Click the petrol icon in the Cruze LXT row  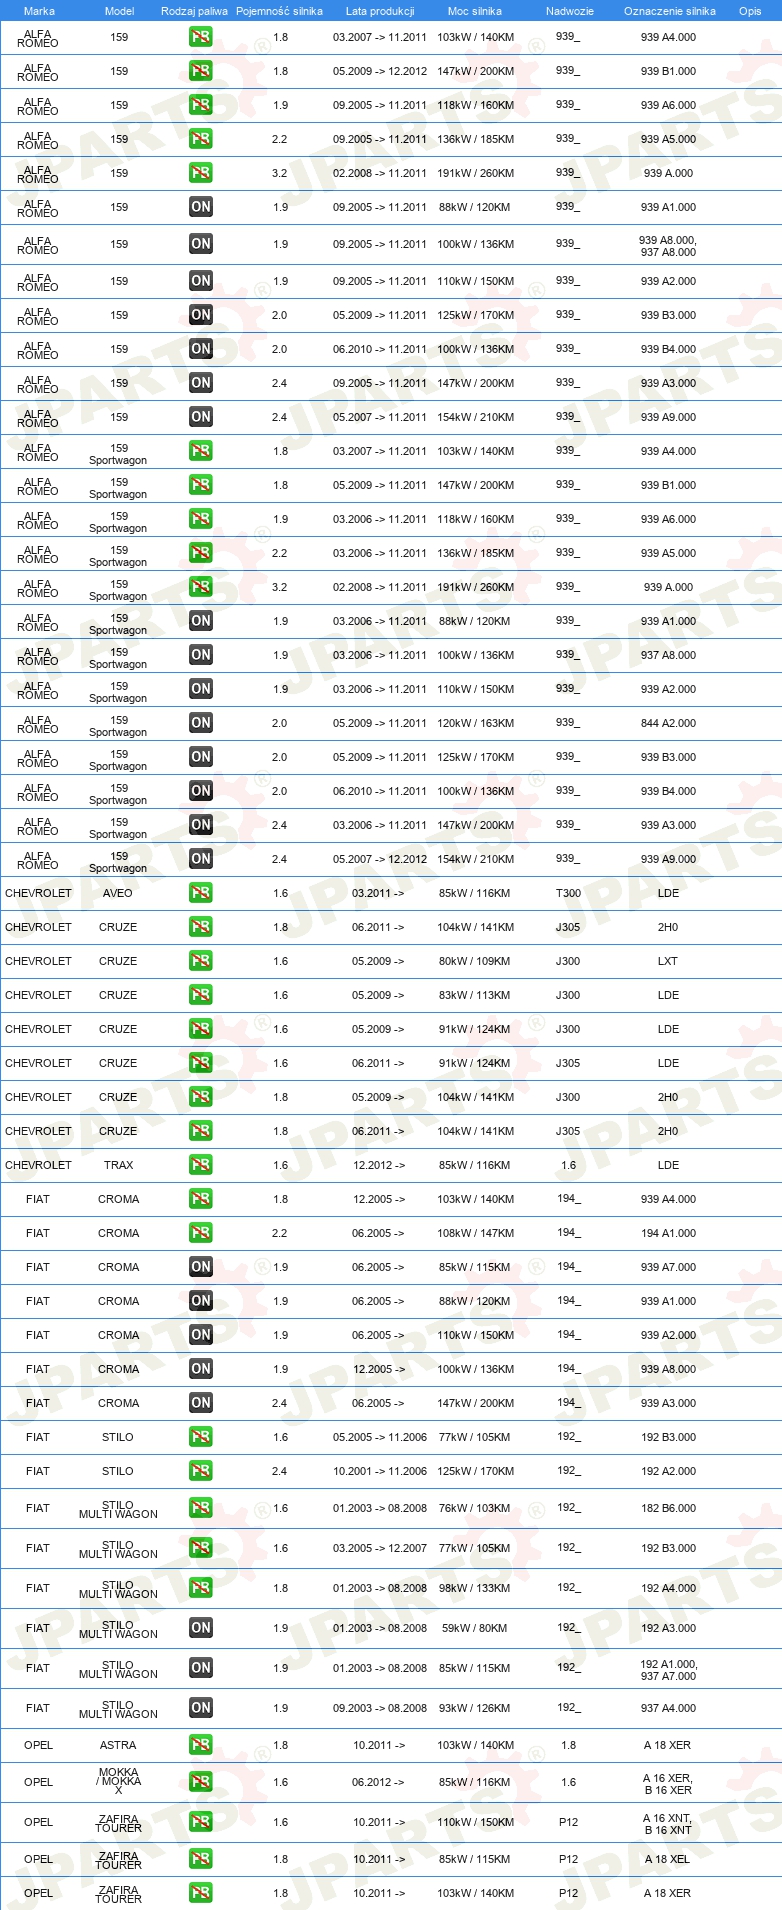pos(201,961)
